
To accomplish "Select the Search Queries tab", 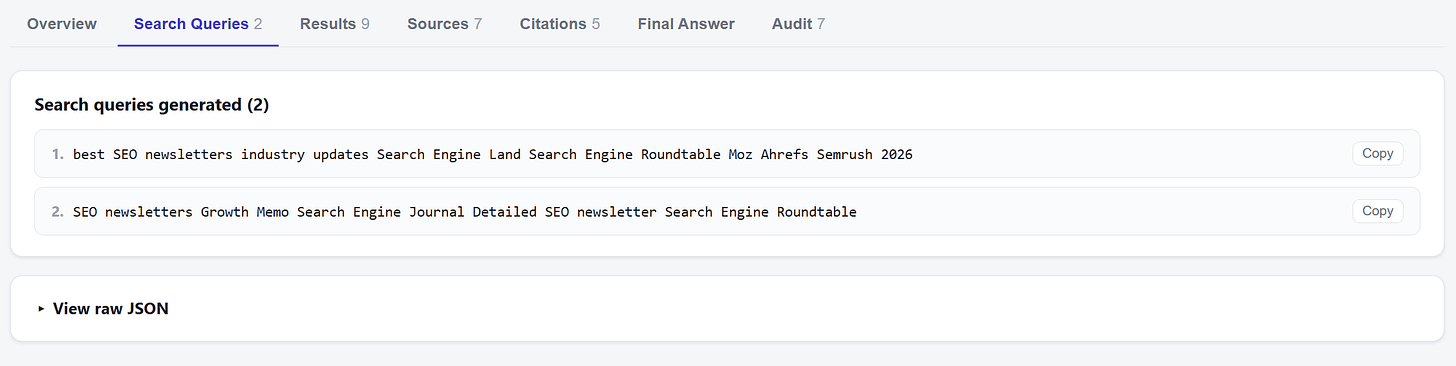I will (x=198, y=24).
